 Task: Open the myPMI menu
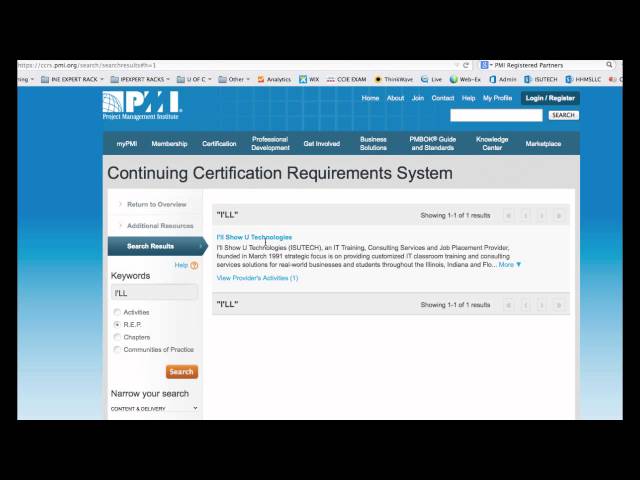127,144
